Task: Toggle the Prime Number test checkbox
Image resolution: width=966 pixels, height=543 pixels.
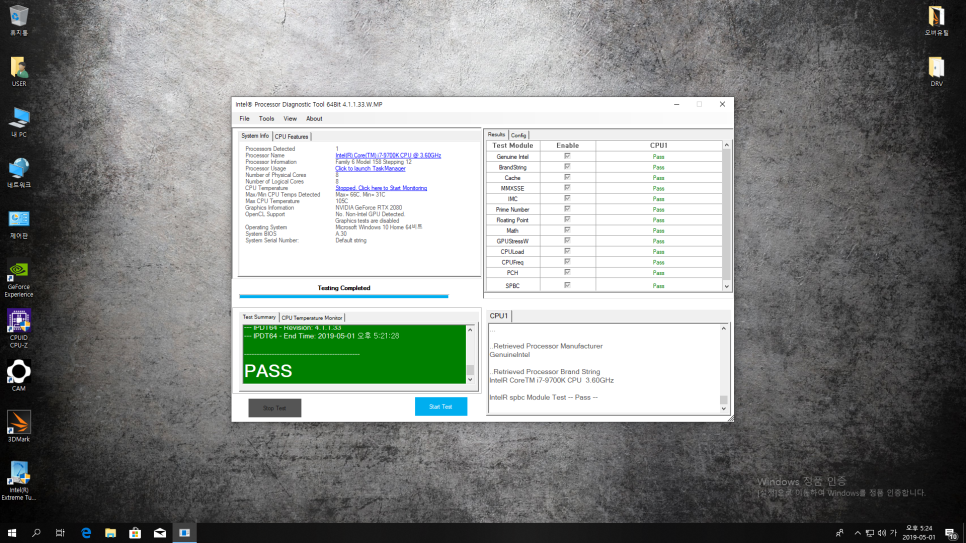Action: (567, 209)
